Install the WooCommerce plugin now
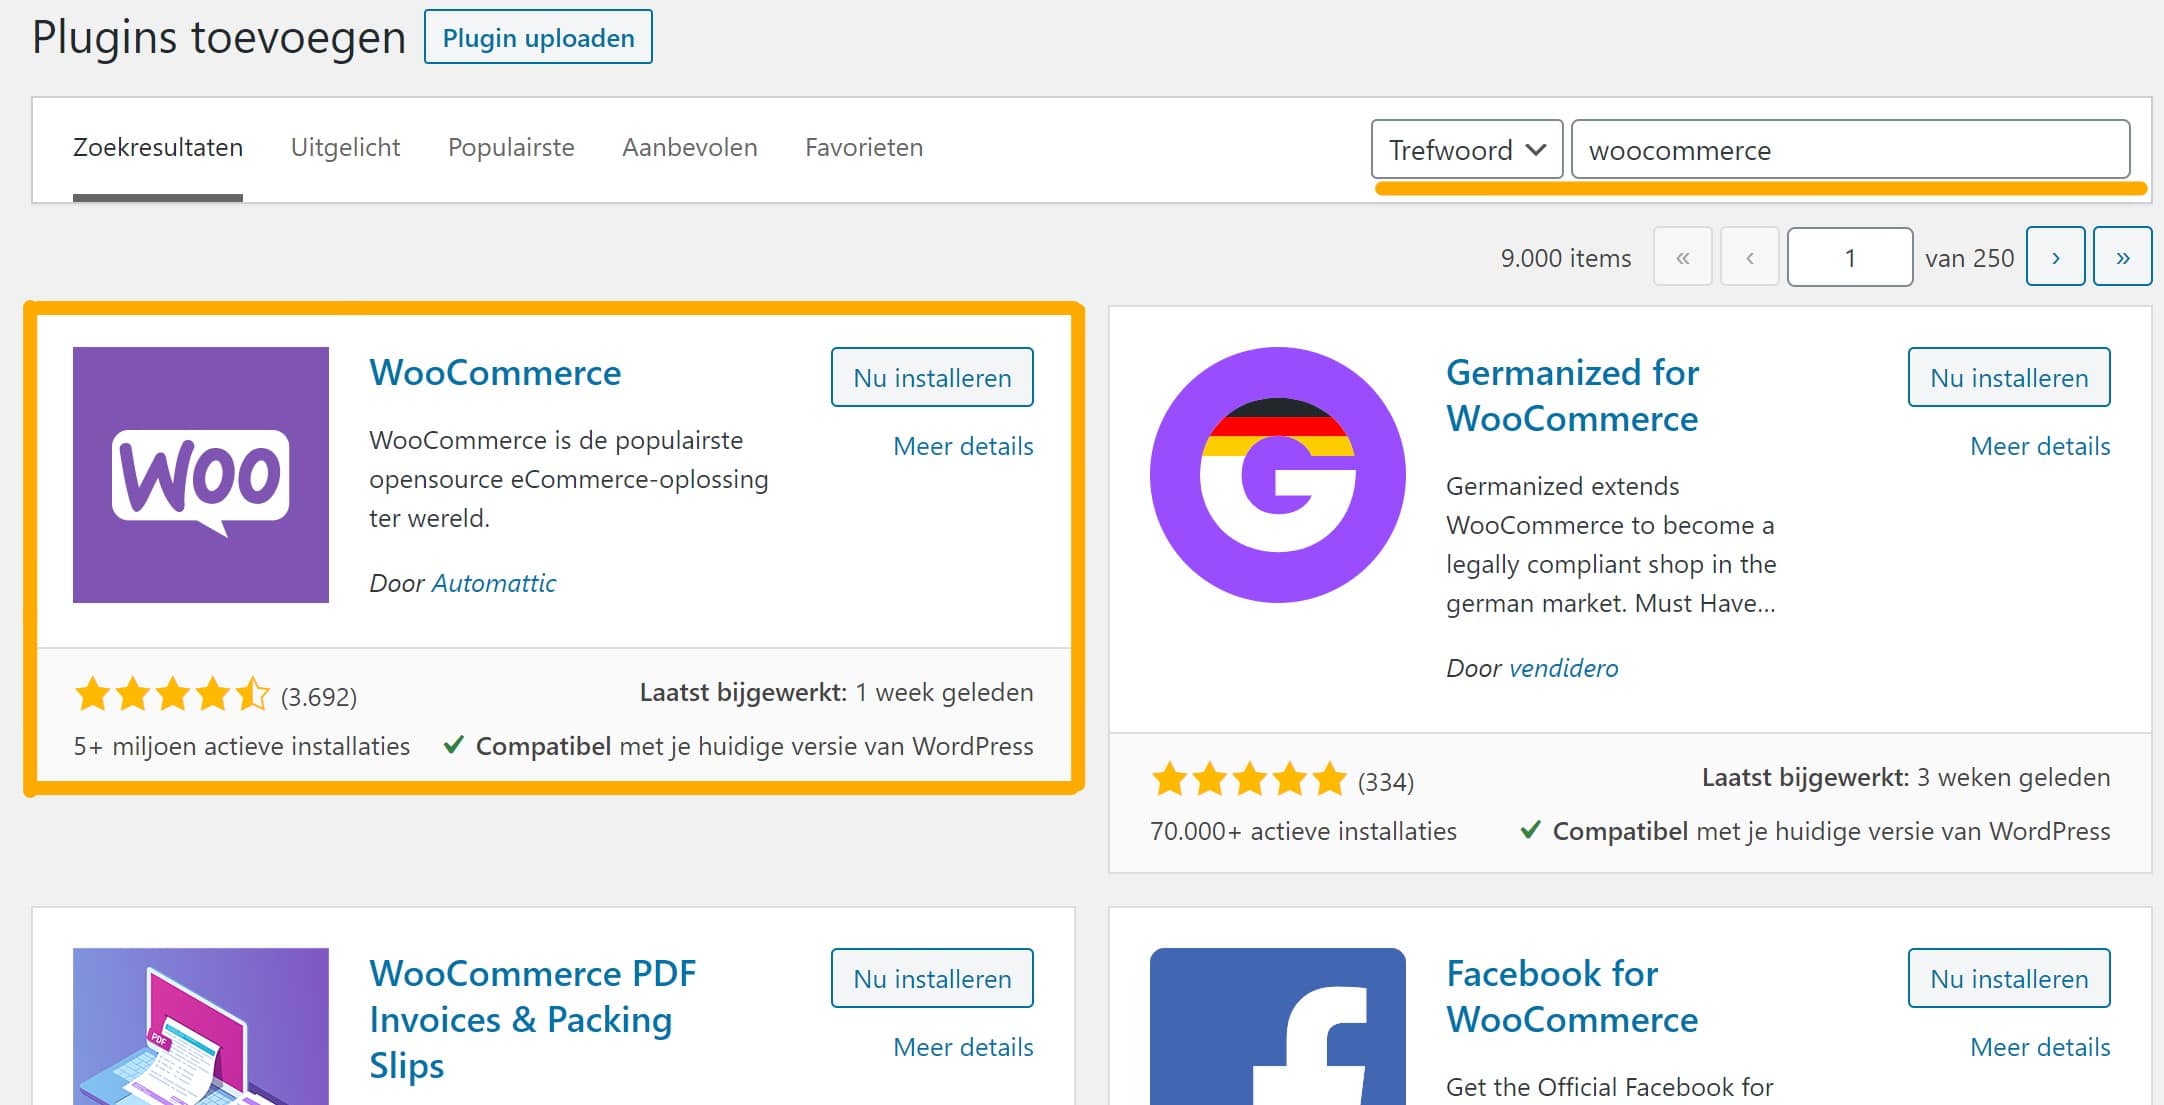This screenshot has height=1105, width=2164. [x=932, y=377]
